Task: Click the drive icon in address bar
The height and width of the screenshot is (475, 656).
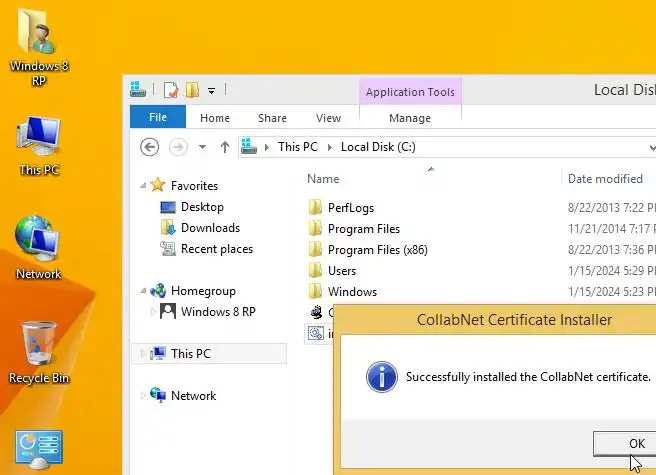Action: click(249, 146)
